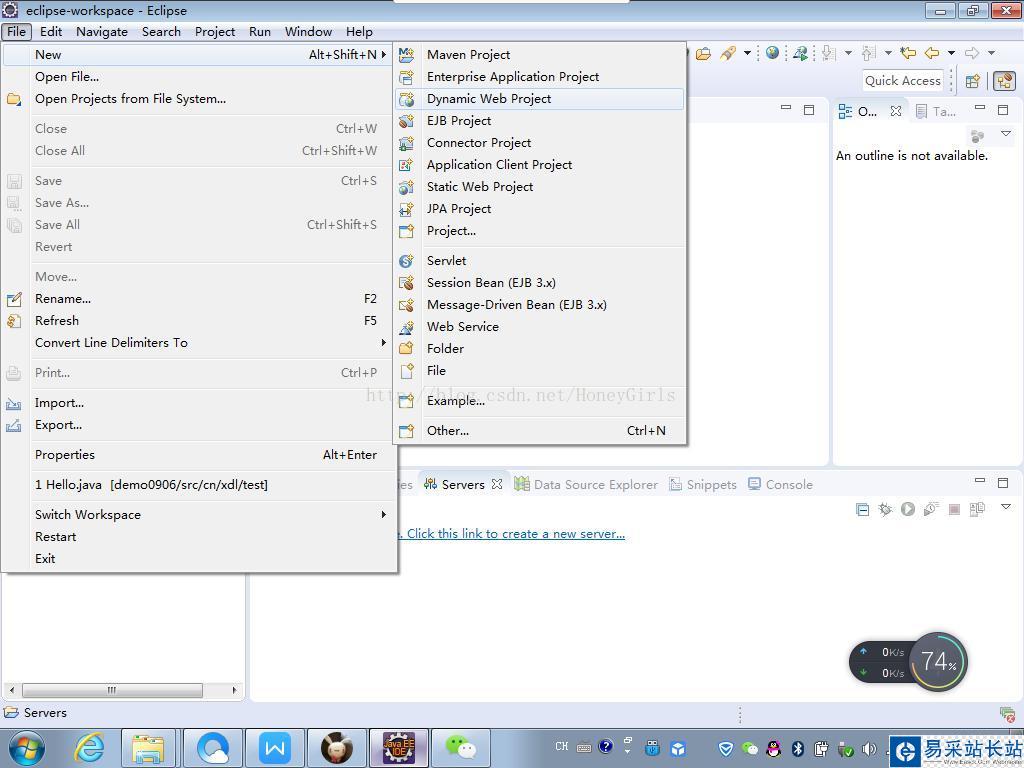Viewport: 1024px width, 768px height.
Task: Select Dynamic Web Project in submenu
Action: 539,99
